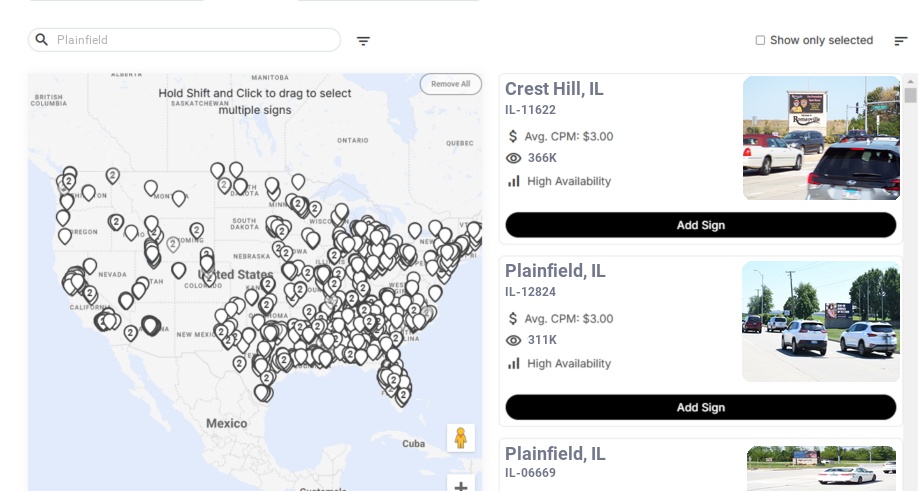Click the Crest Hill availability bars icon

[x=514, y=181]
